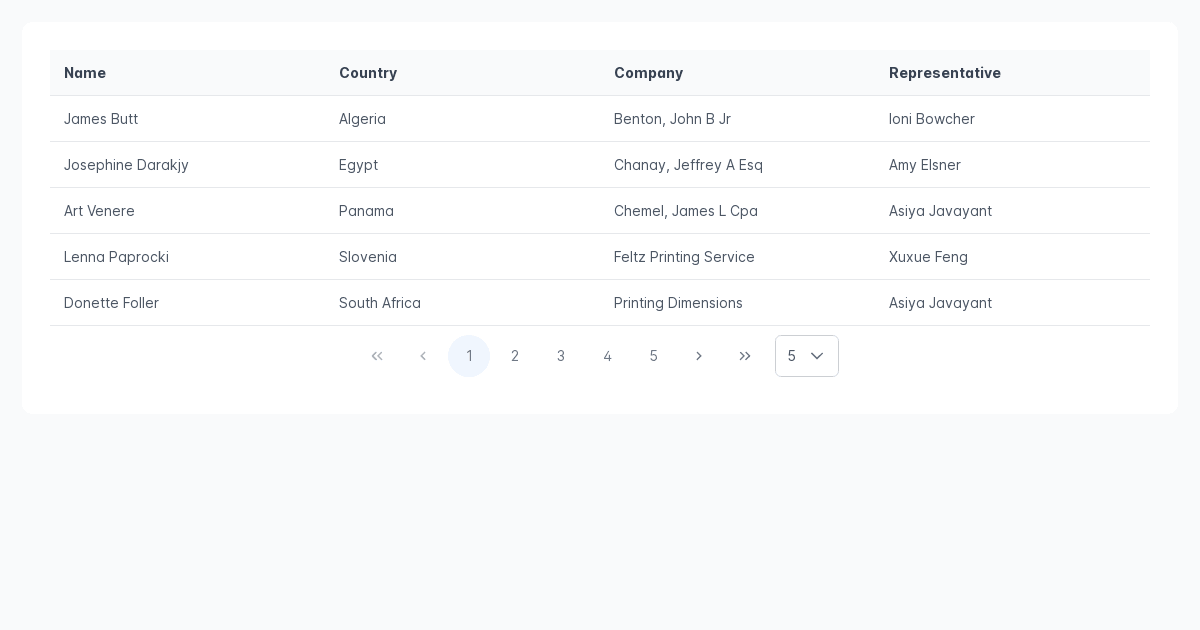The width and height of the screenshot is (1200, 630).
Task: Click the Feltz Printing Service cell
Action: click(684, 257)
